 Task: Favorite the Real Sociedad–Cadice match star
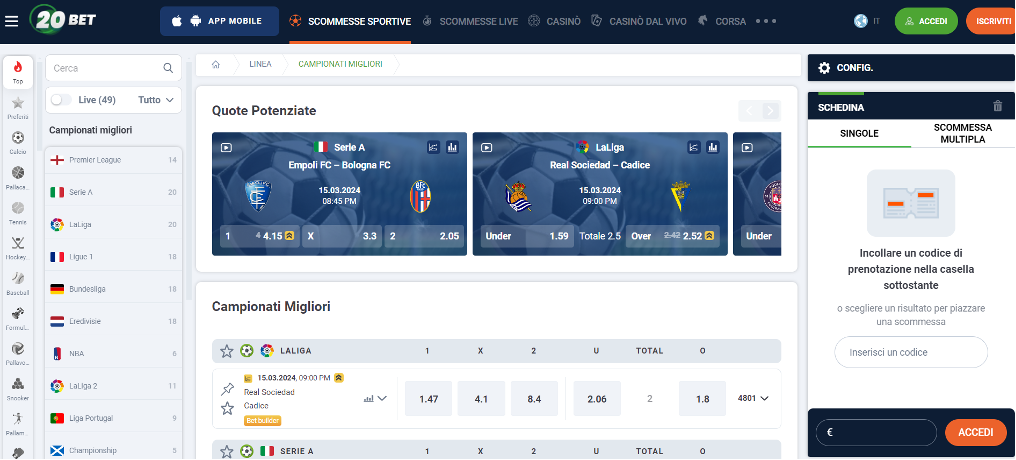tap(227, 408)
